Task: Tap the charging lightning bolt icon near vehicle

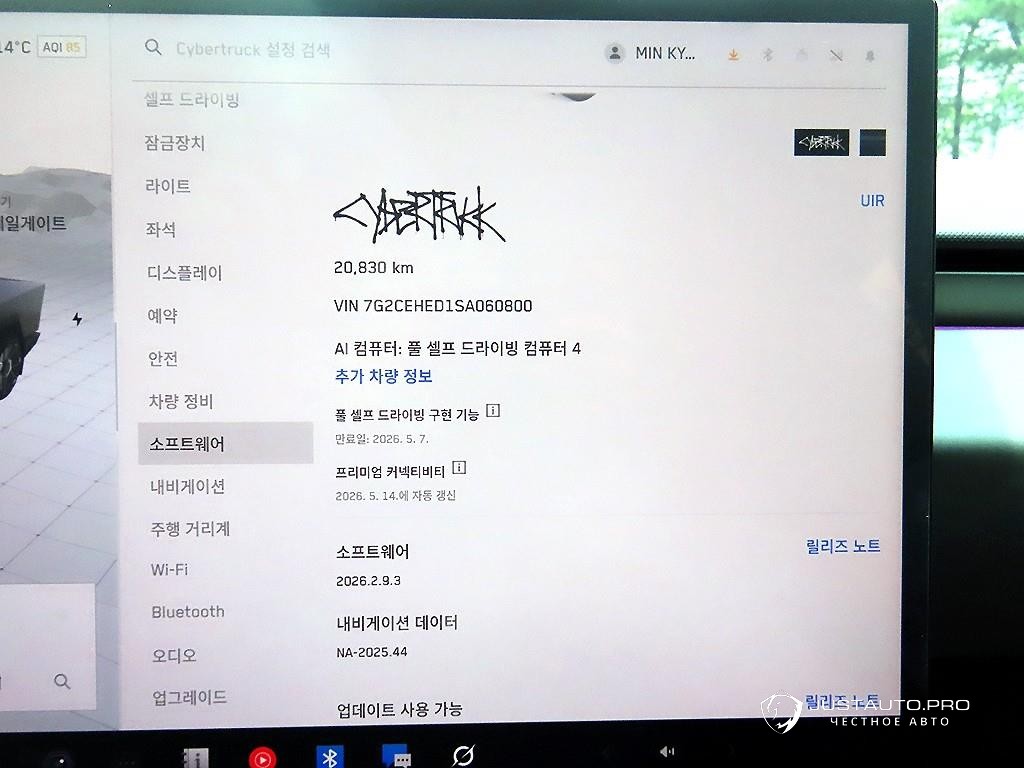Action: click(x=78, y=319)
